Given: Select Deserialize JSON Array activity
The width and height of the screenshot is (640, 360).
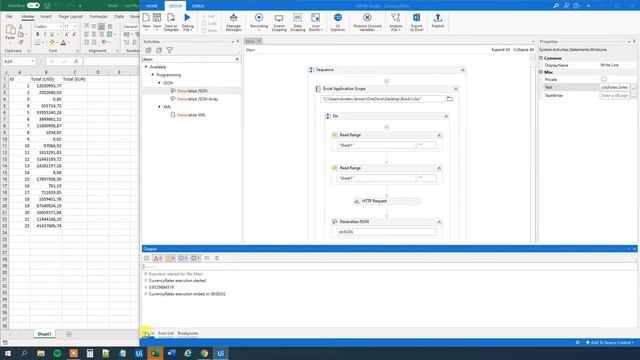Looking at the screenshot, I should [198, 99].
